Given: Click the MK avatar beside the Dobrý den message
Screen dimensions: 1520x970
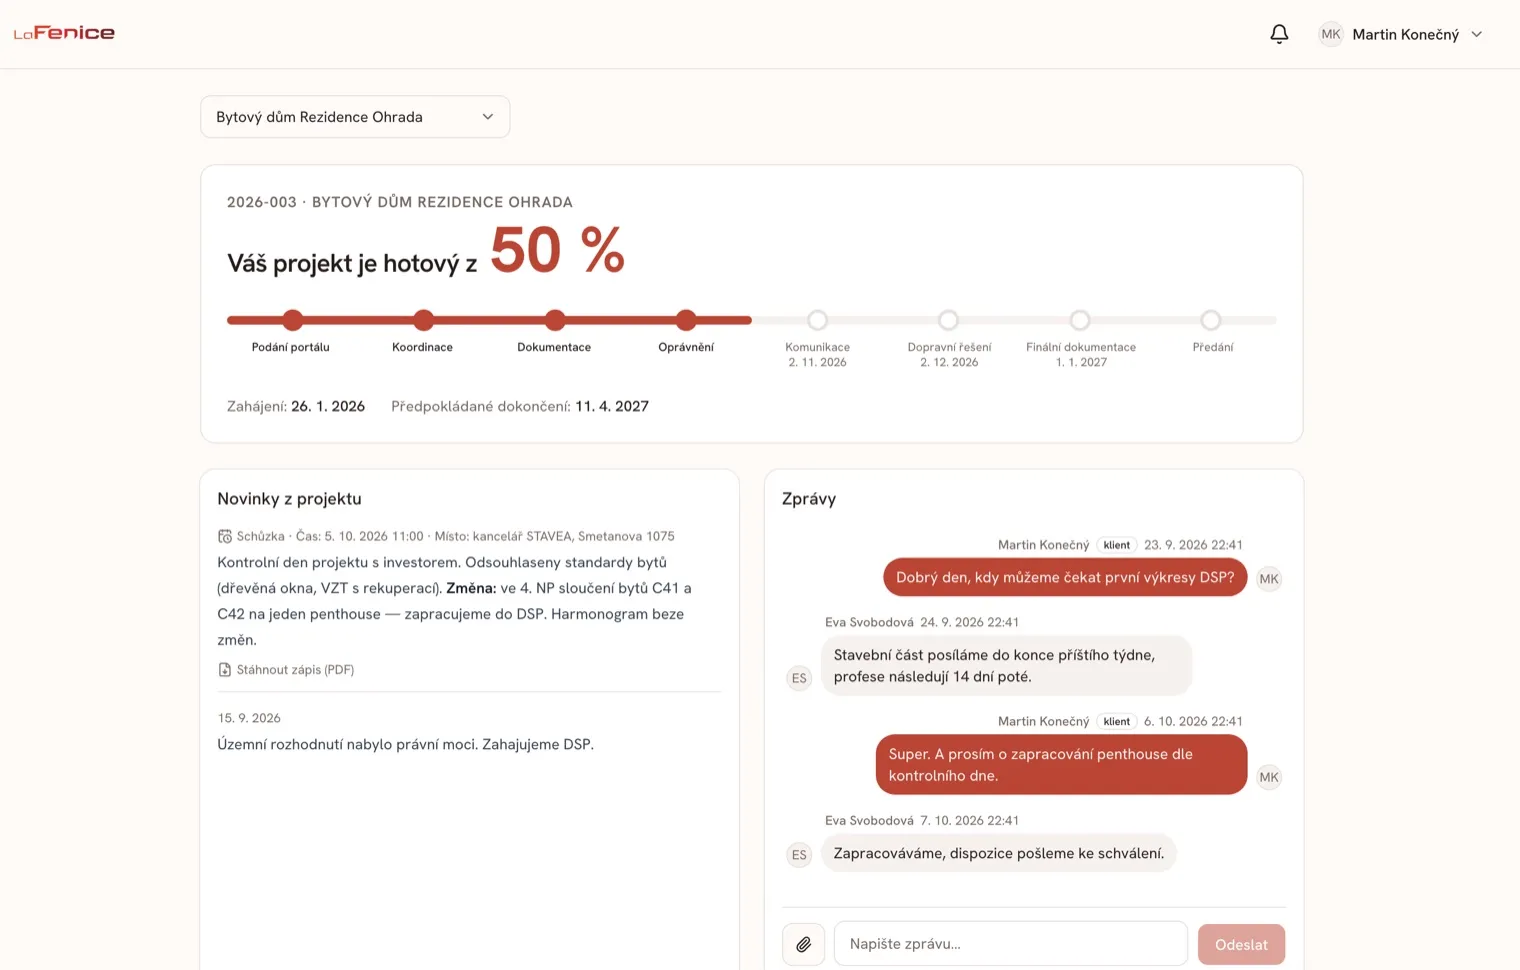Looking at the screenshot, I should 1269,579.
